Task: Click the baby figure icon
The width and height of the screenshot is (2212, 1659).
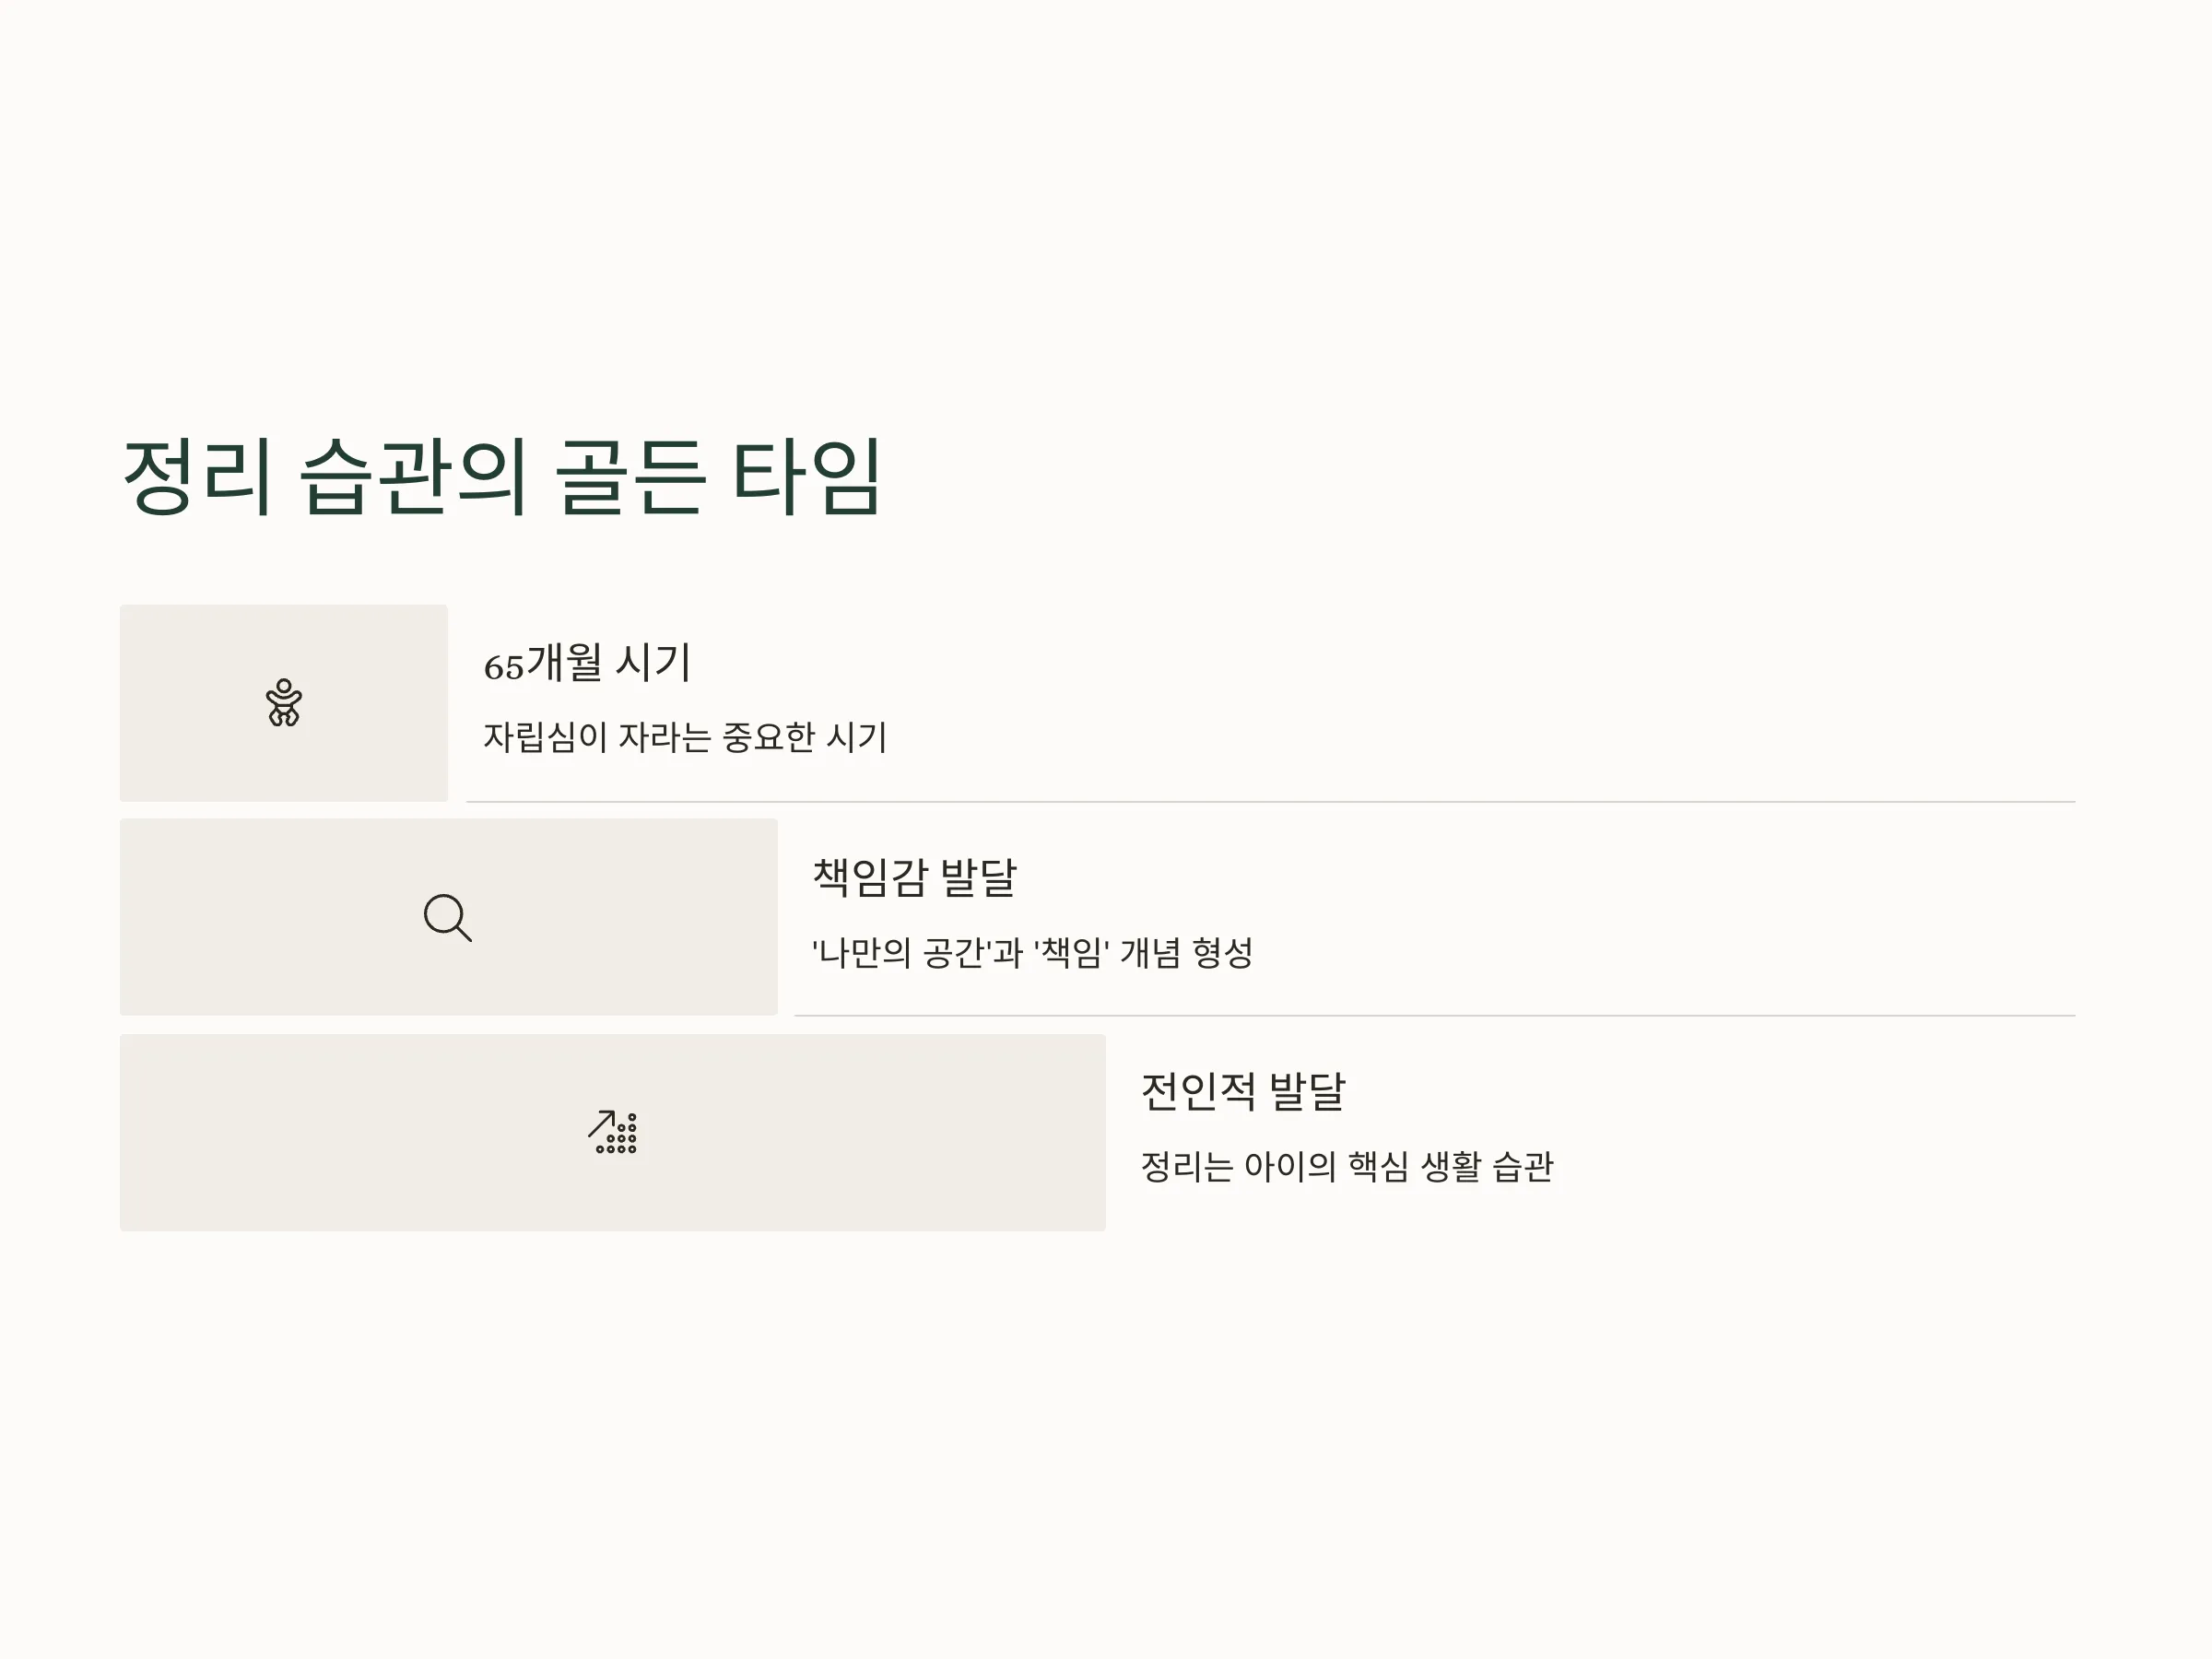Action: tap(284, 703)
